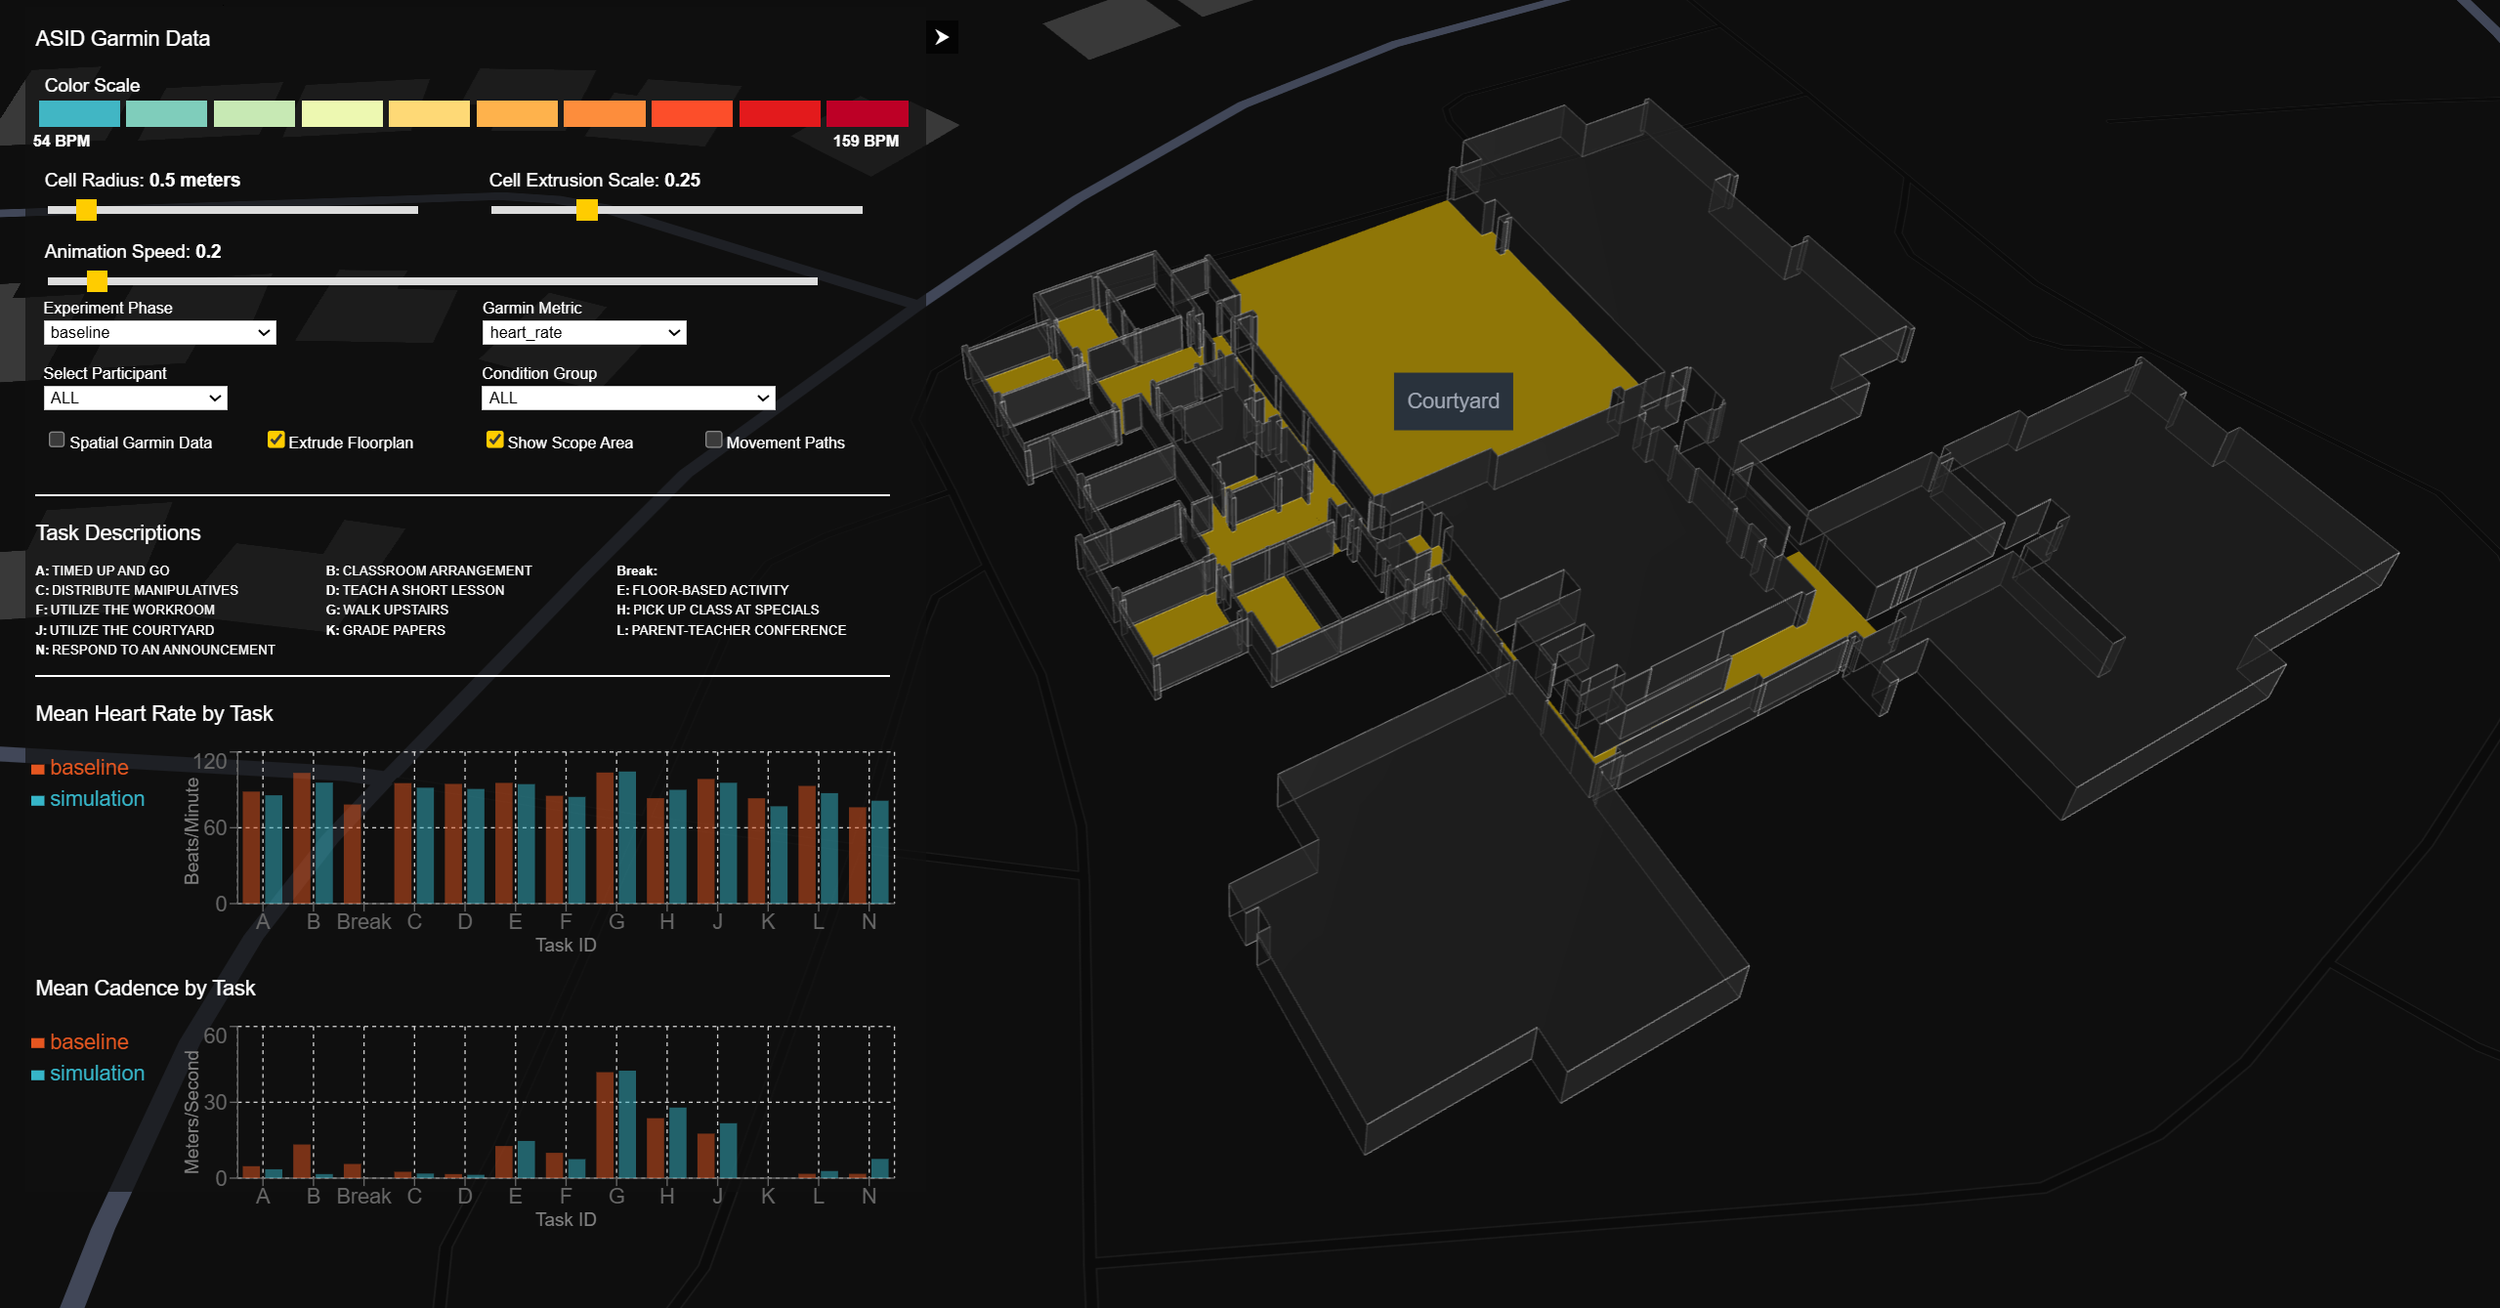Image resolution: width=2500 pixels, height=1308 pixels.
Task: Click the Cell Extrusion Scale slider handle
Action: (587, 210)
